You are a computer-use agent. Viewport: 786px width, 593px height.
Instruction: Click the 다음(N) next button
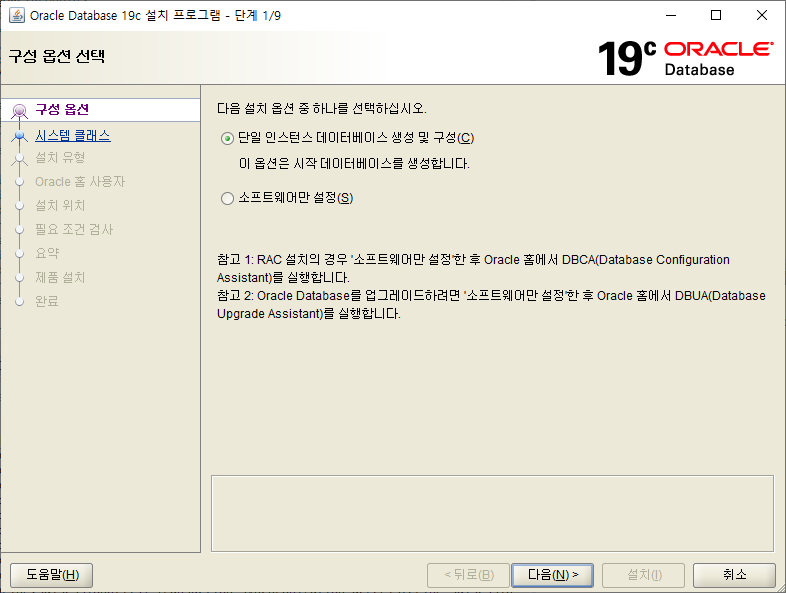pos(552,575)
